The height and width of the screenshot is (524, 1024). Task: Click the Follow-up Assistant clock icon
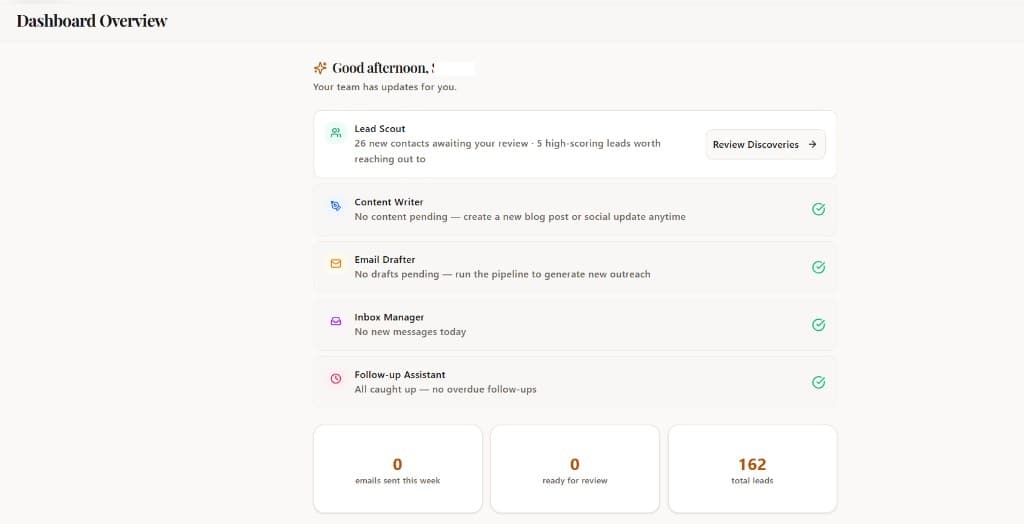[336, 378]
